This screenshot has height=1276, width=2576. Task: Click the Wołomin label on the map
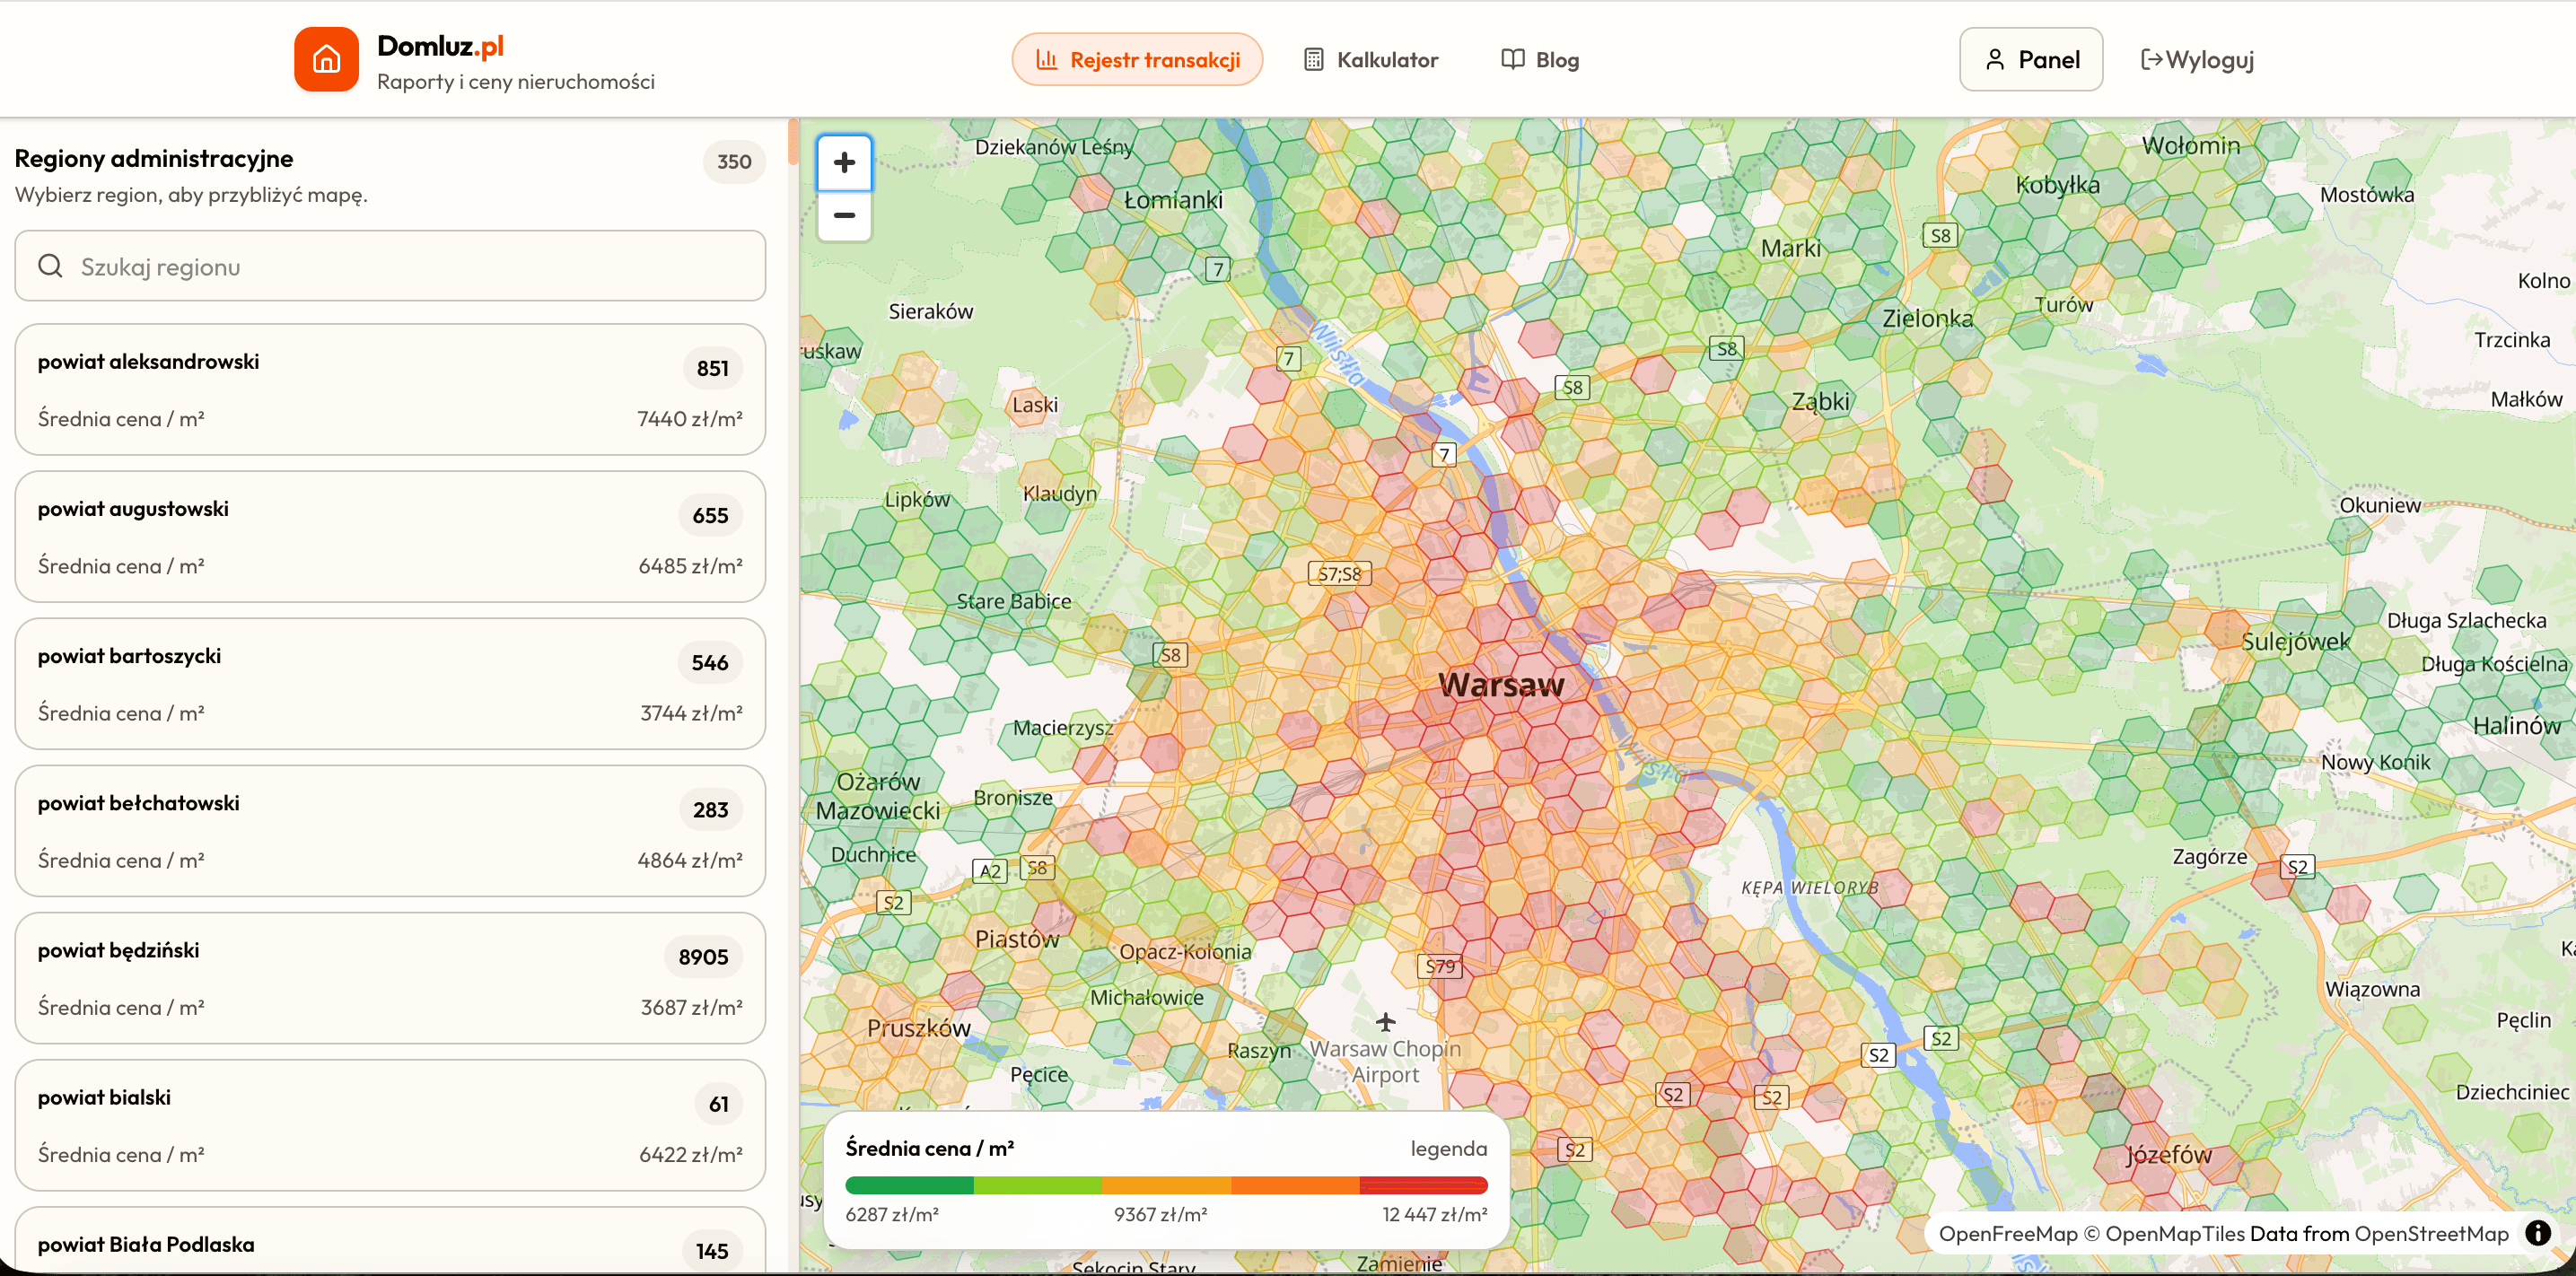coord(2191,145)
